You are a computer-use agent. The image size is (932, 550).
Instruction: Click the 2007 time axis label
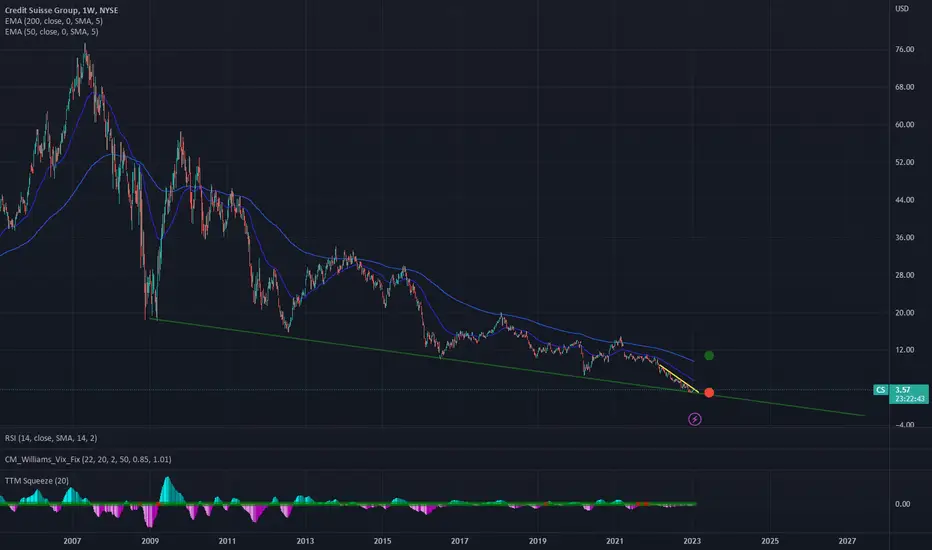(x=72, y=541)
